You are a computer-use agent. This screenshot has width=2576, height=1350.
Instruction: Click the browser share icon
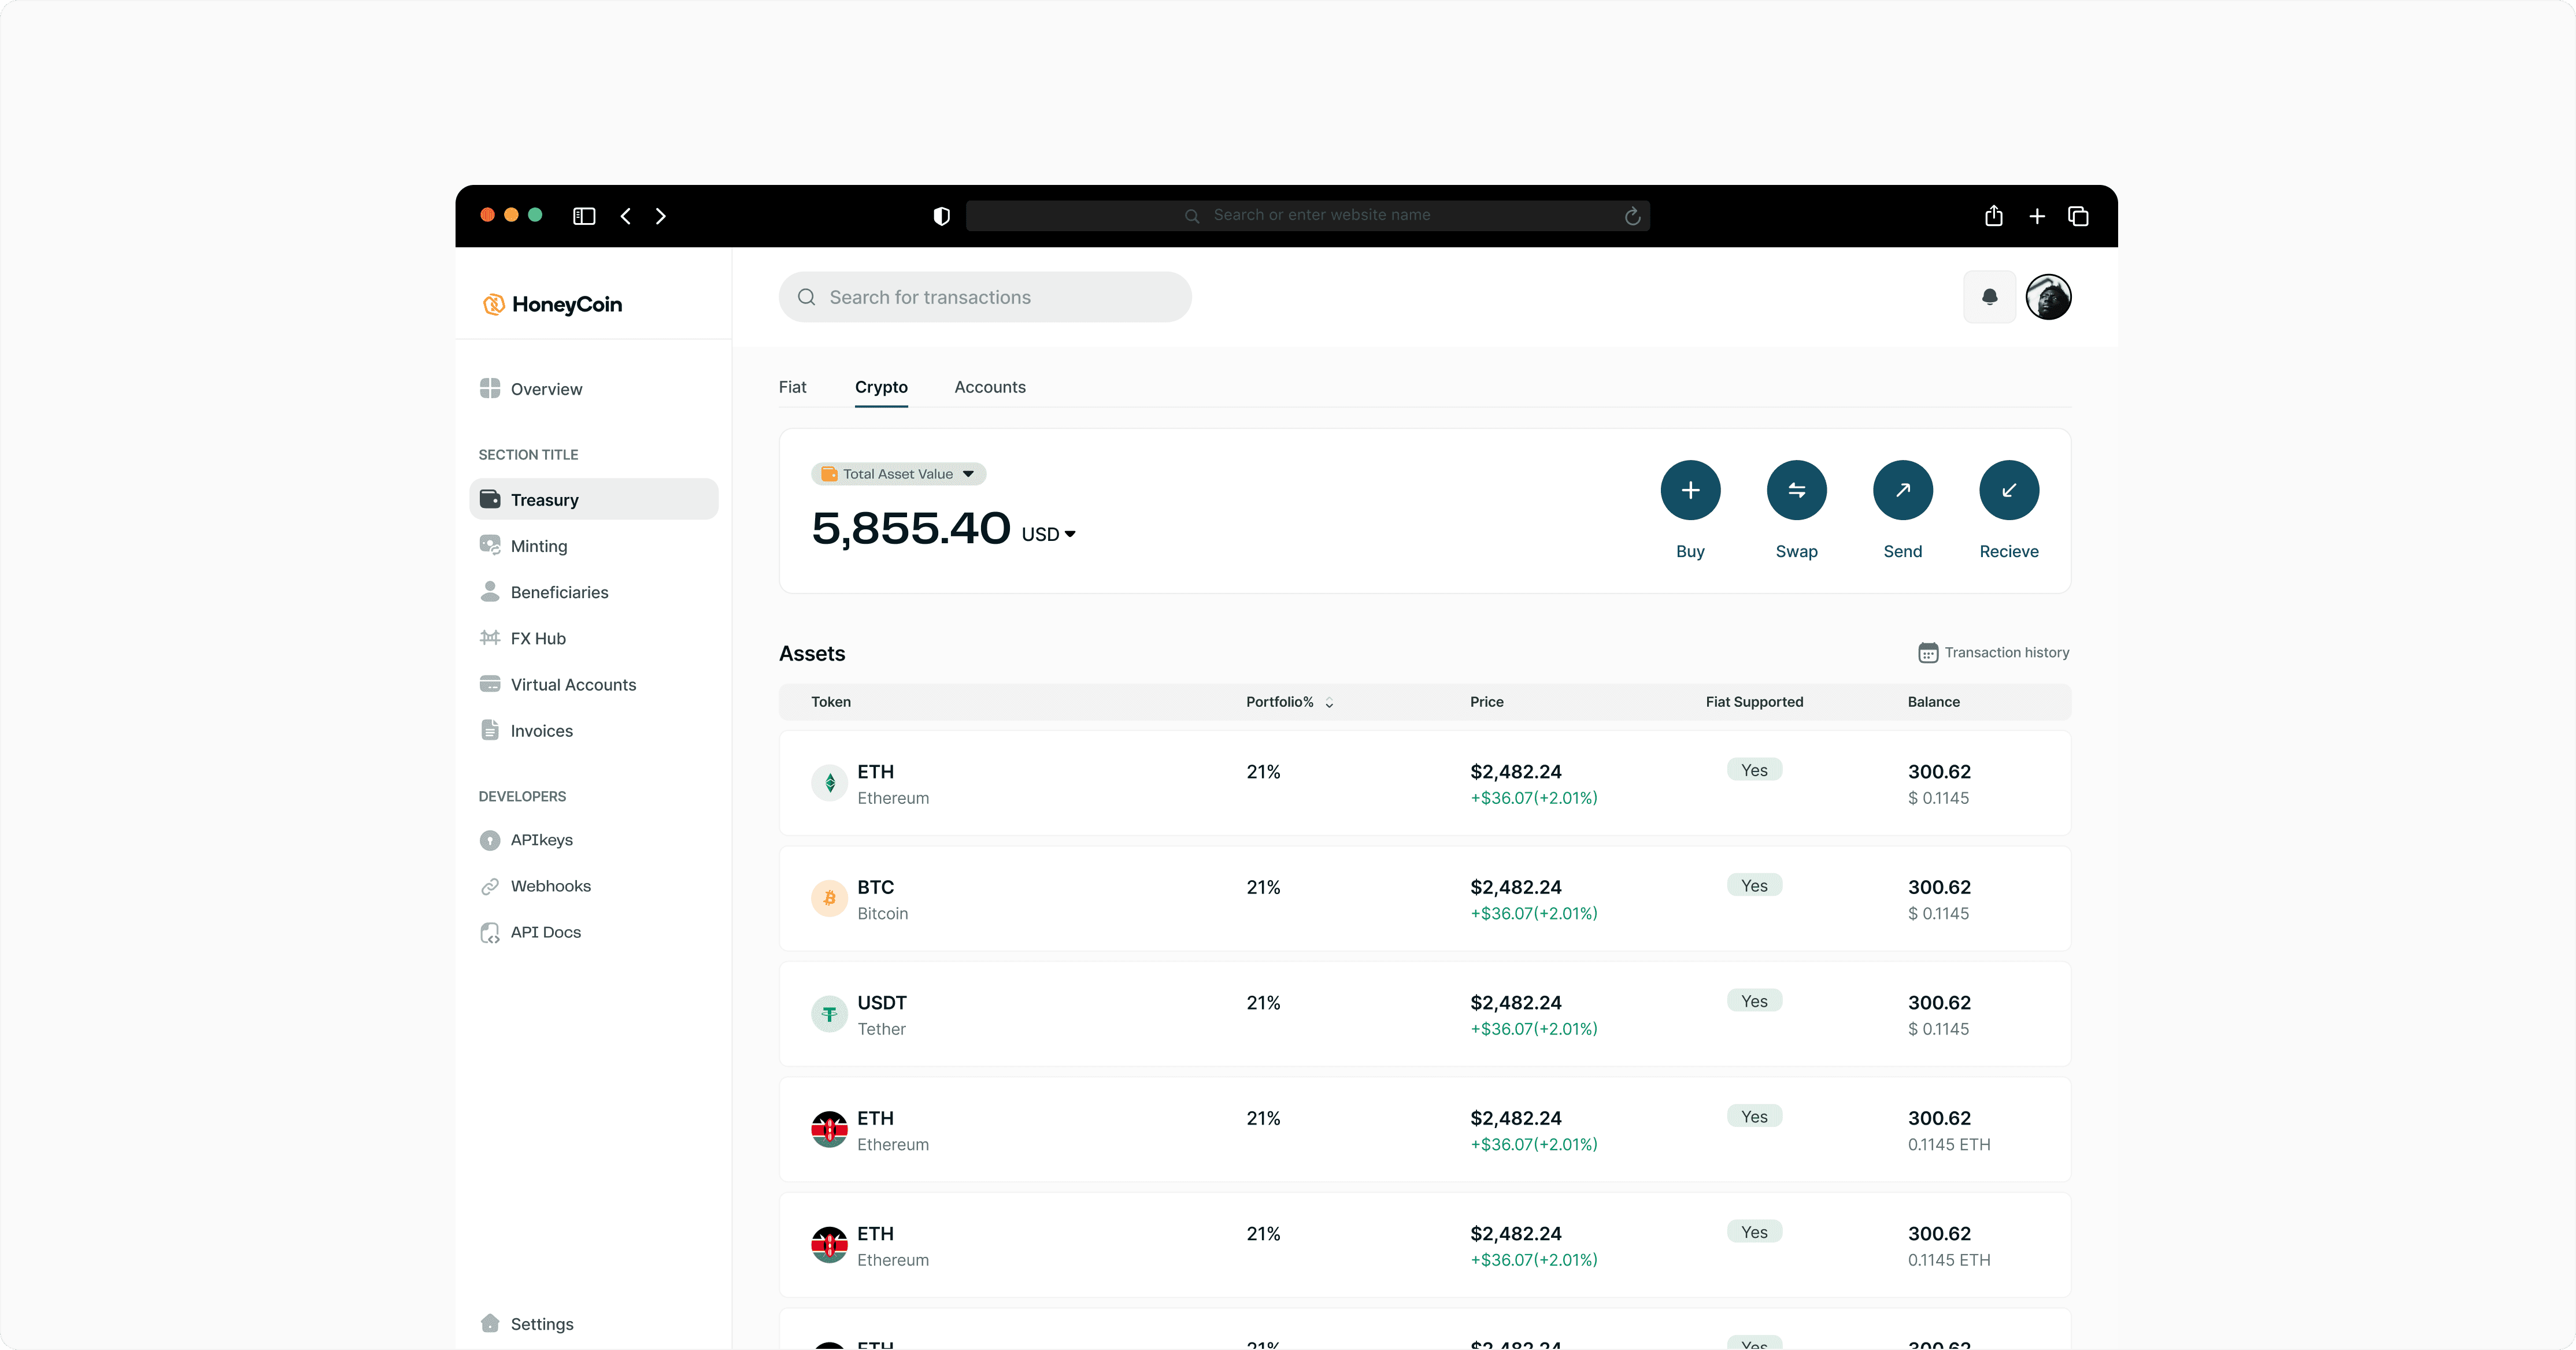[1993, 216]
